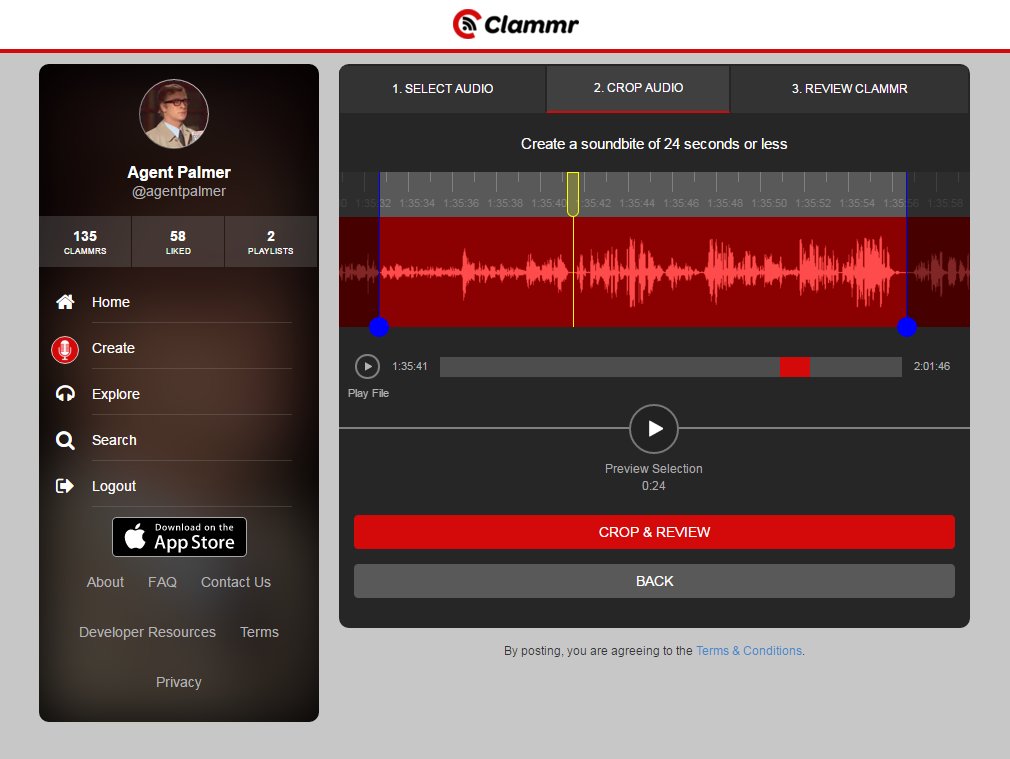Screen dimensions: 1010x759
Task: Open the Terms & Conditions link
Action: click(749, 651)
